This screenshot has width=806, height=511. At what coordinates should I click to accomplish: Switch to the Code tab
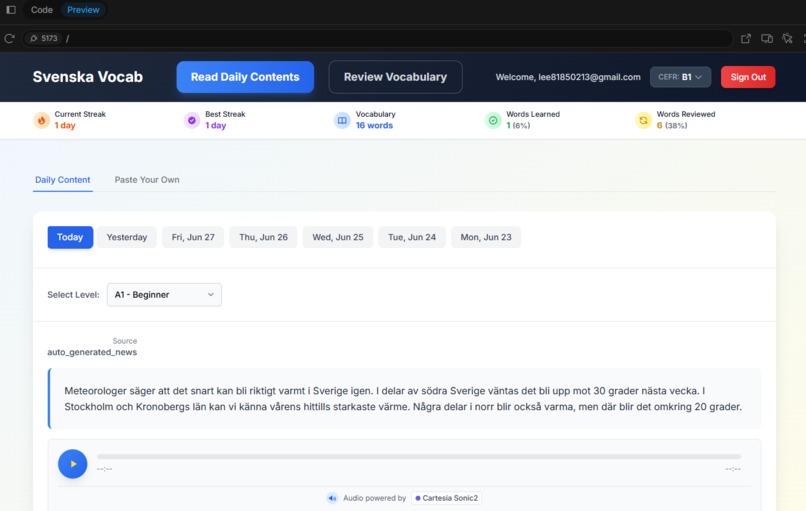(42, 10)
